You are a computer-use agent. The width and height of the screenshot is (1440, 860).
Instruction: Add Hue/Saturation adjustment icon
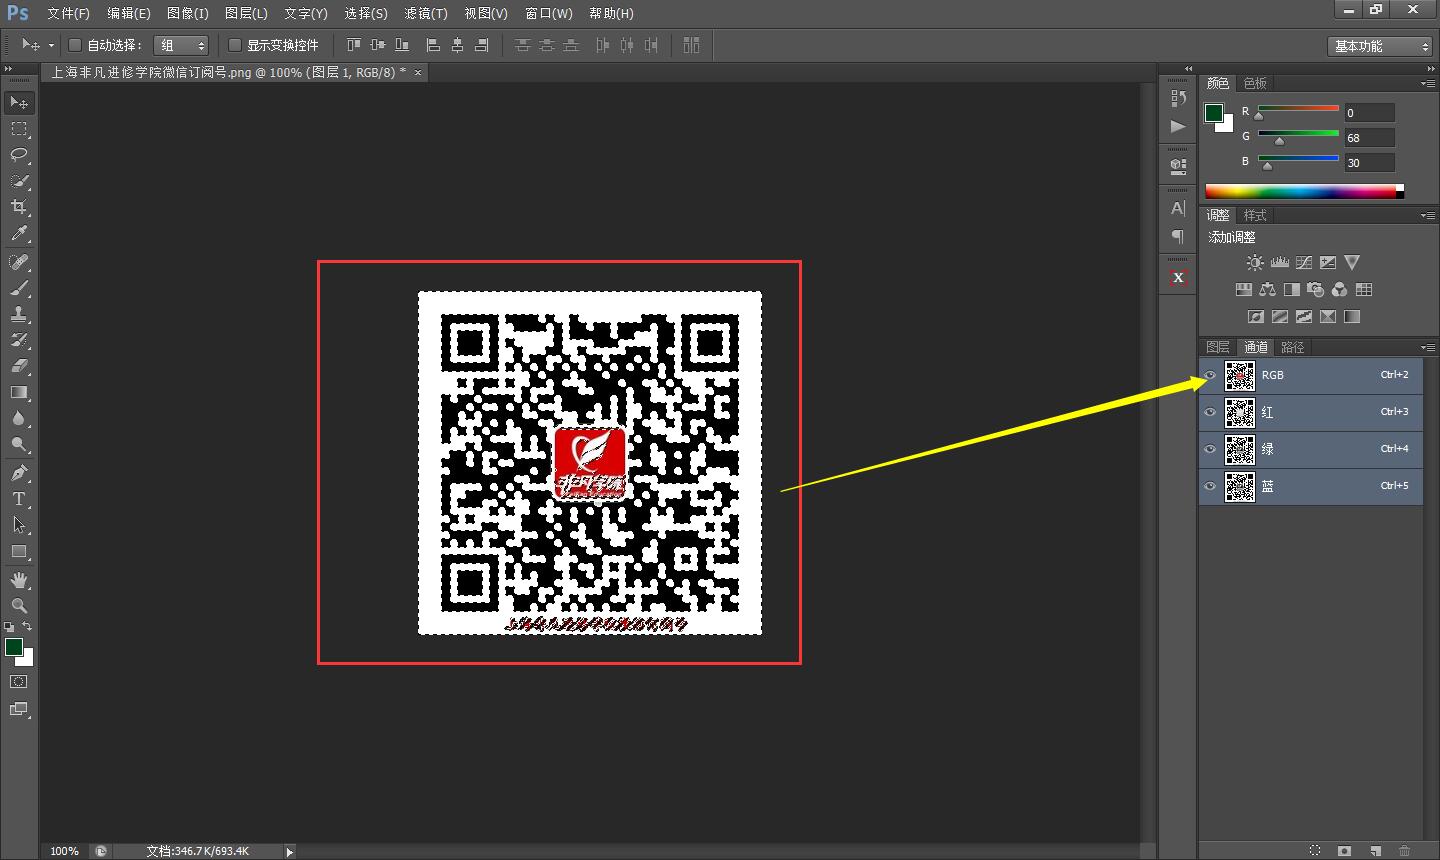[1244, 290]
